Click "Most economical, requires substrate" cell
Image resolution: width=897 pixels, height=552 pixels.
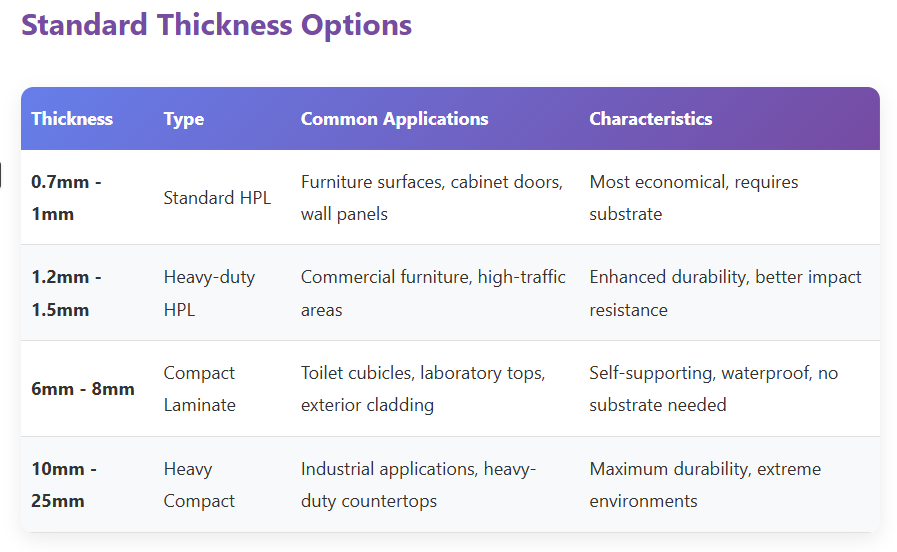click(694, 198)
